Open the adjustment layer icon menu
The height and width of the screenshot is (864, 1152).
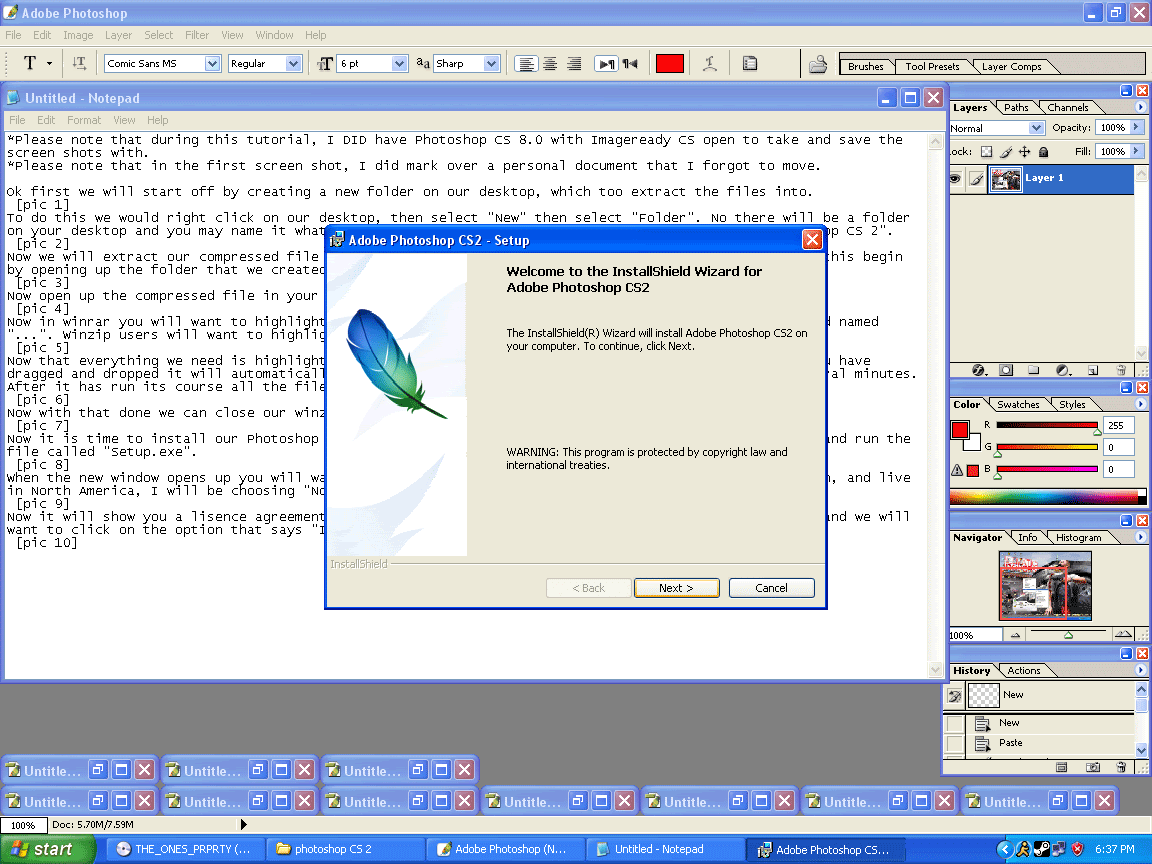[x=1063, y=370]
